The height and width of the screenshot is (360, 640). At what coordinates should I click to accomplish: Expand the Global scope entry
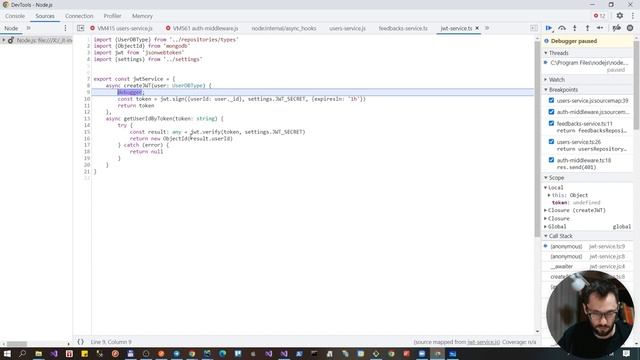click(546, 227)
